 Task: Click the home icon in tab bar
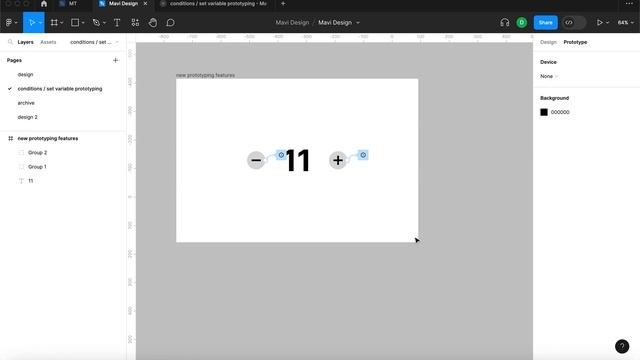44,4
